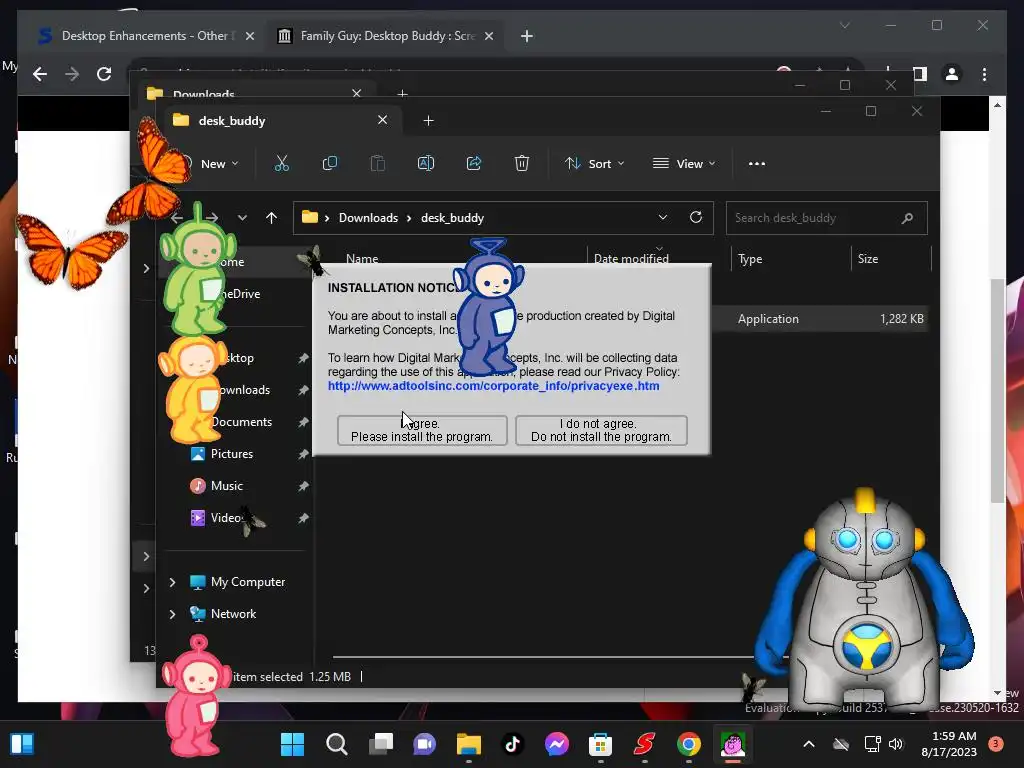Viewport: 1024px width, 768px height.
Task: Select the desk_buddy Explorer tab
Action: [x=278, y=121]
